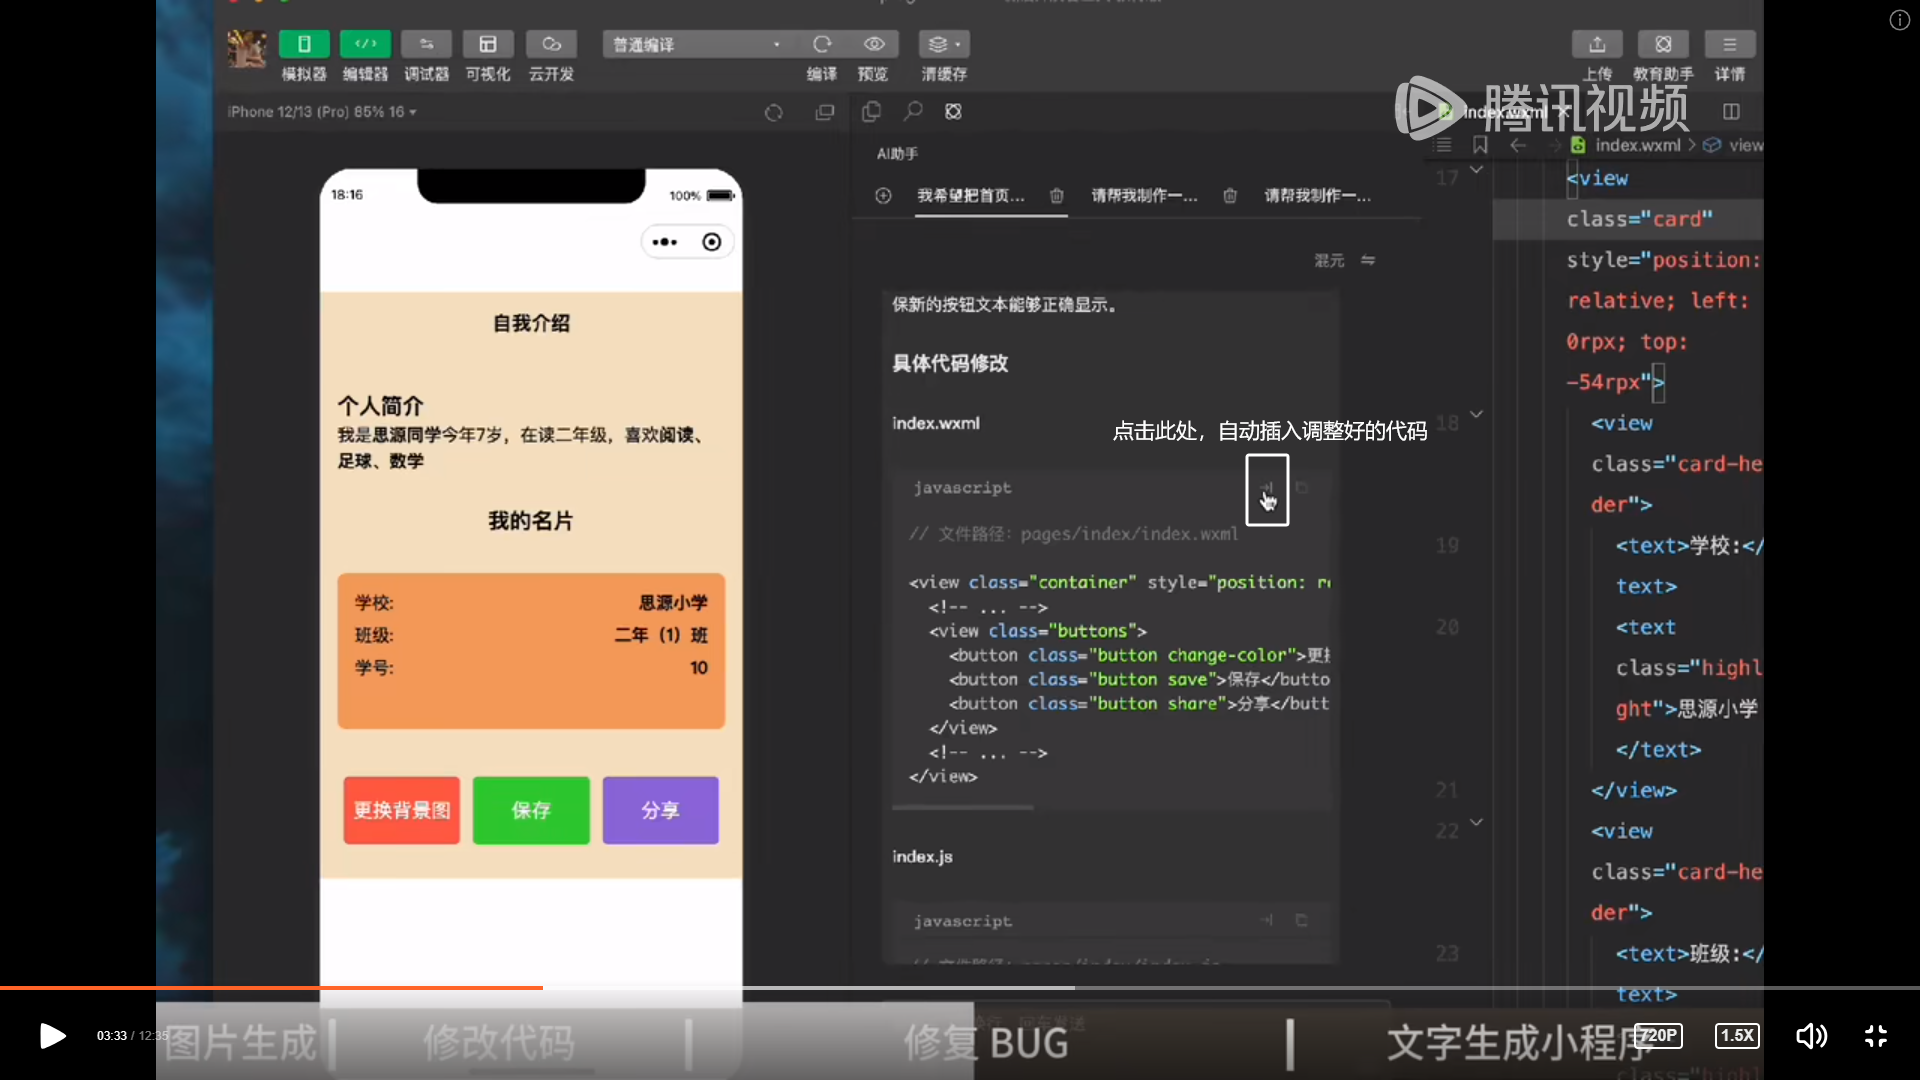1920x1080 pixels.
Task: Collapse the fold chevron at line 17
Action: tap(1476, 171)
